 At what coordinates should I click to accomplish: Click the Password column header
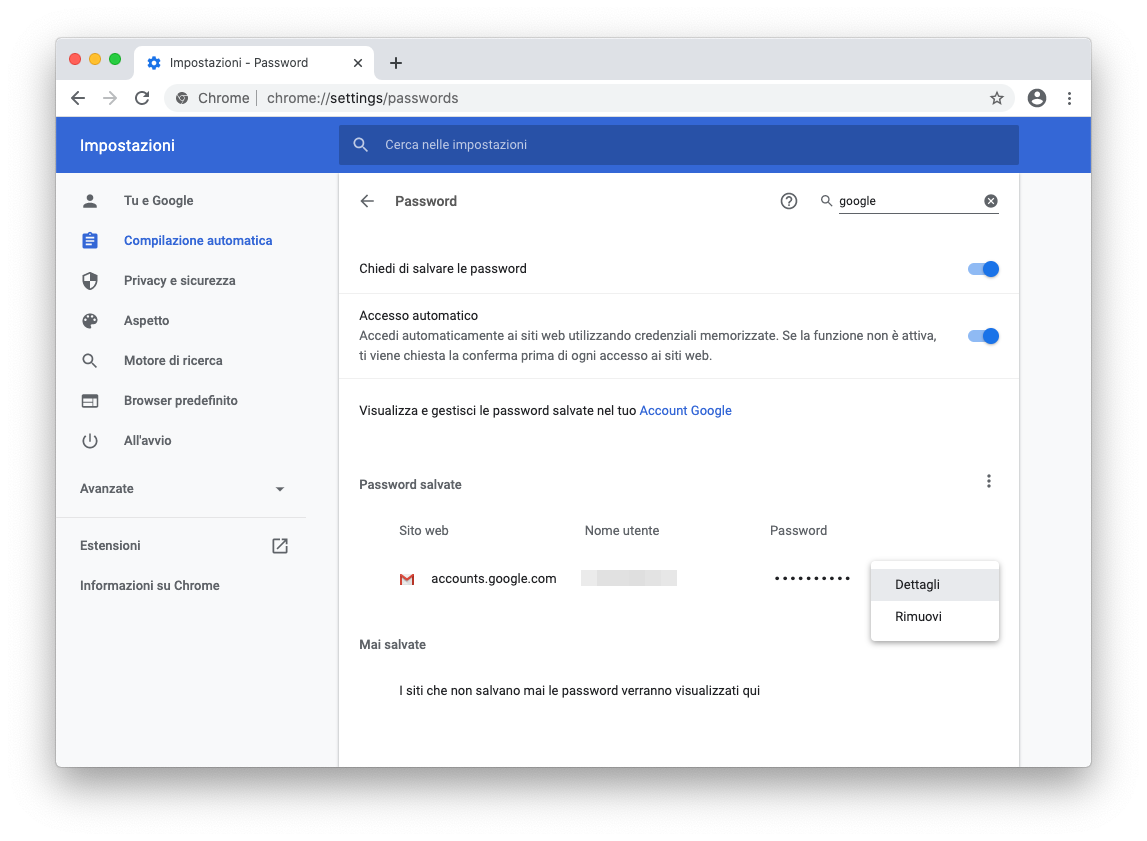[798, 531]
